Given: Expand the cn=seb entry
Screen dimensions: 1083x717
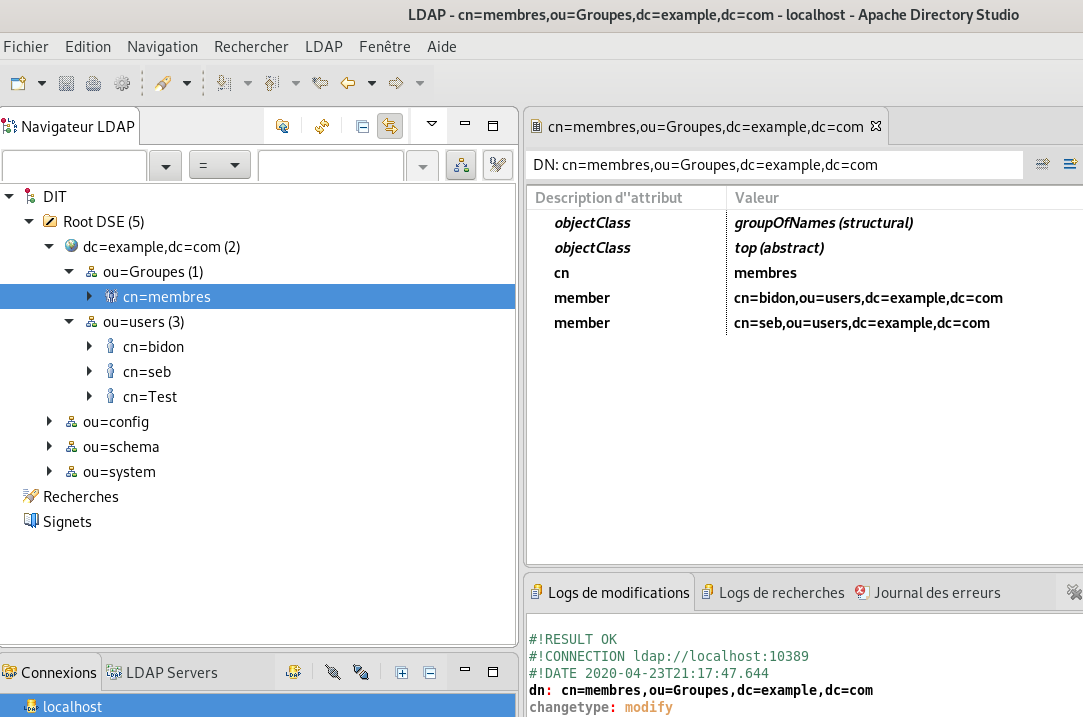Looking at the screenshot, I should pos(89,371).
